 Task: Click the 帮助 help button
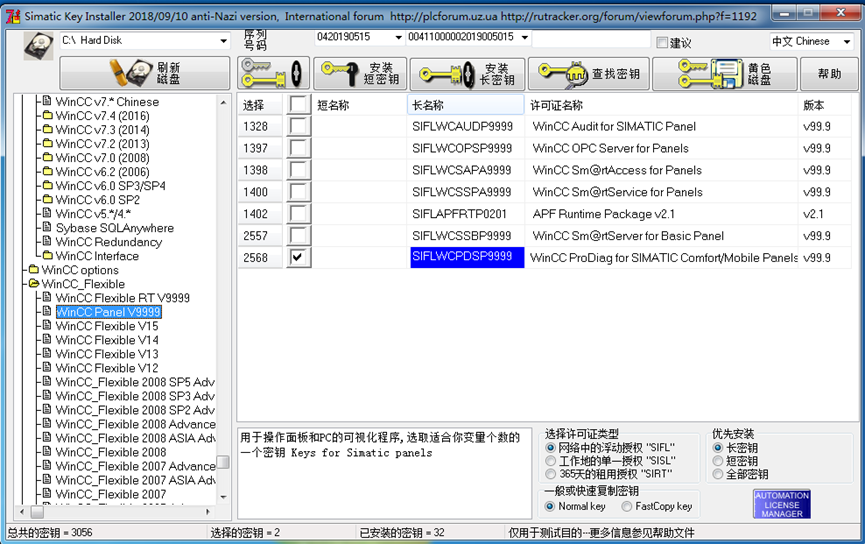click(x=830, y=74)
